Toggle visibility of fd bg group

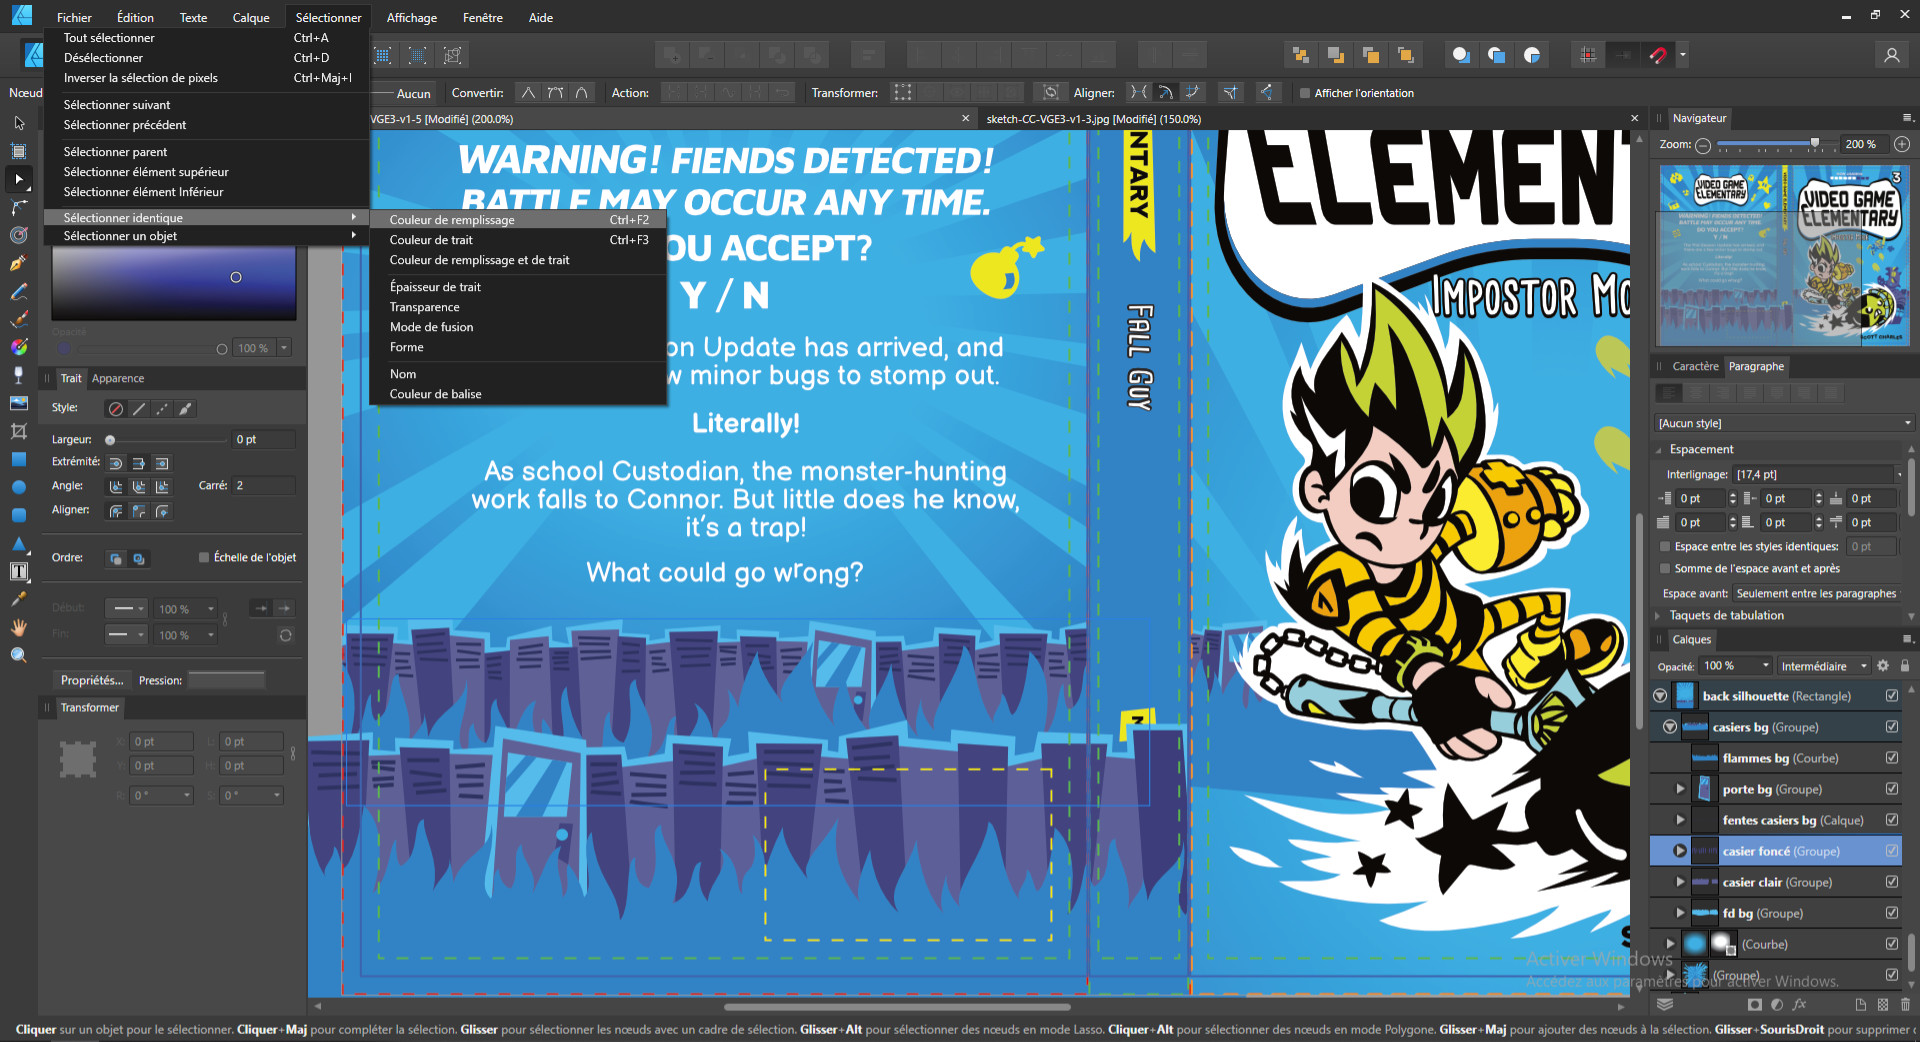1891,913
